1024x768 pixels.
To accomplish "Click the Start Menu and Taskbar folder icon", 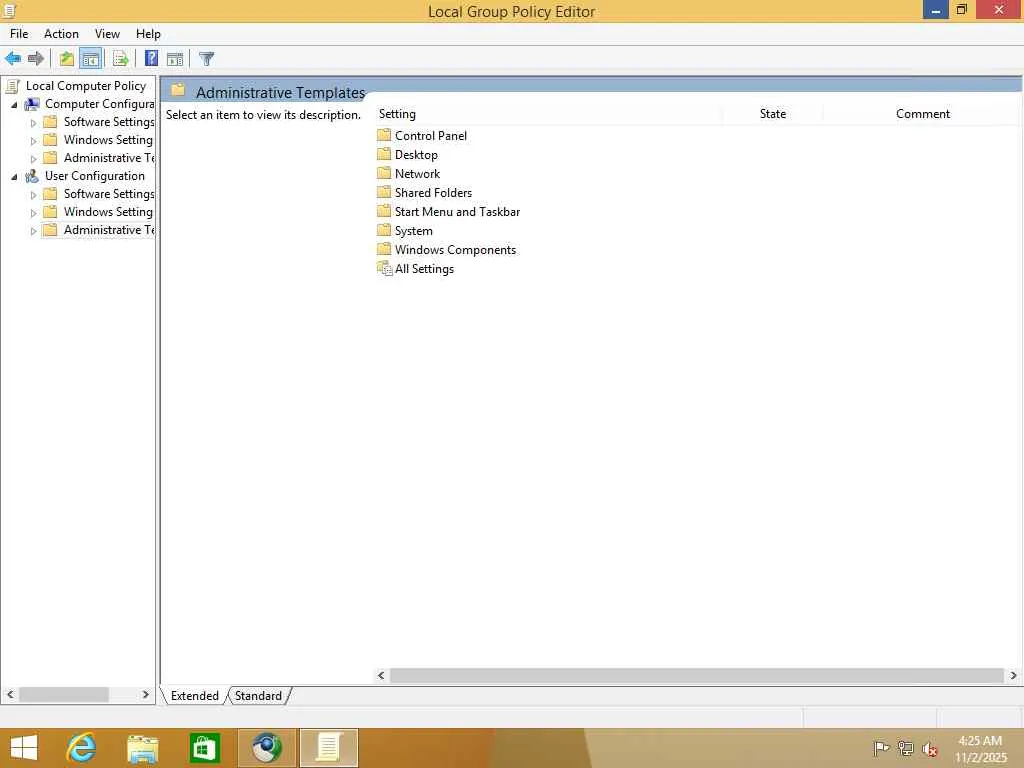I will click(384, 211).
